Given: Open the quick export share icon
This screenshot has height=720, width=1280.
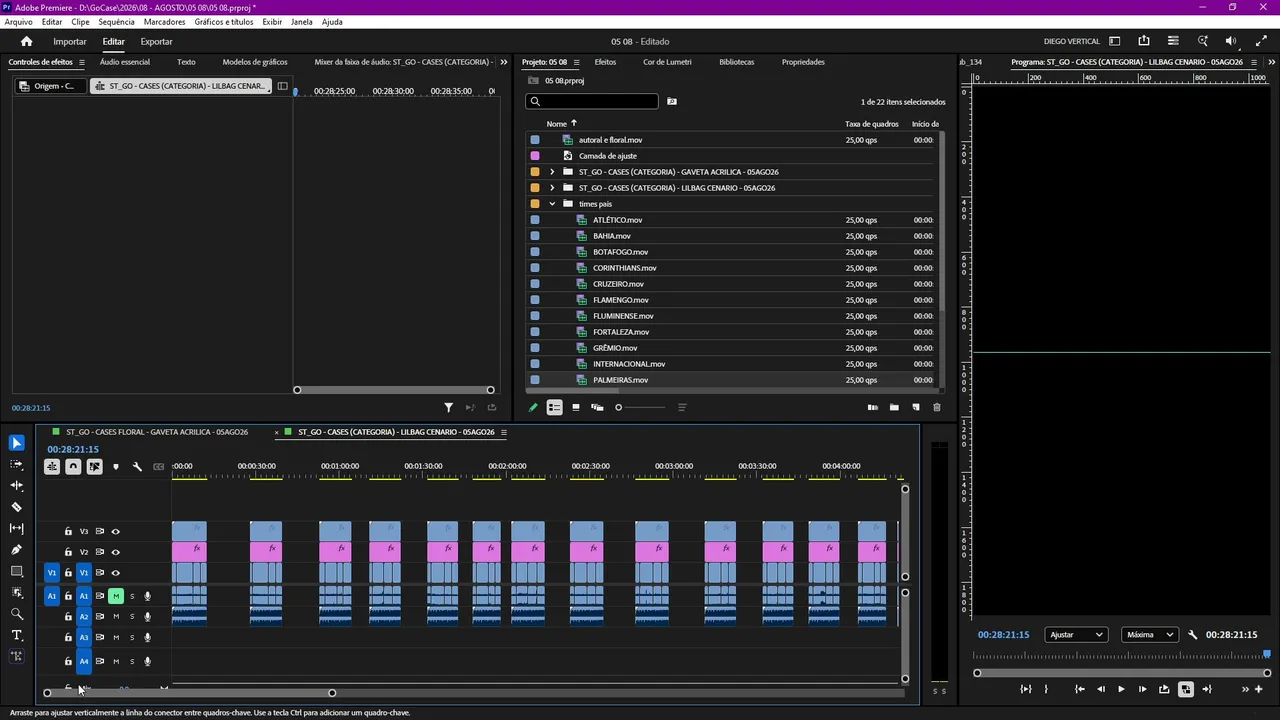Looking at the screenshot, I should click(x=1144, y=41).
